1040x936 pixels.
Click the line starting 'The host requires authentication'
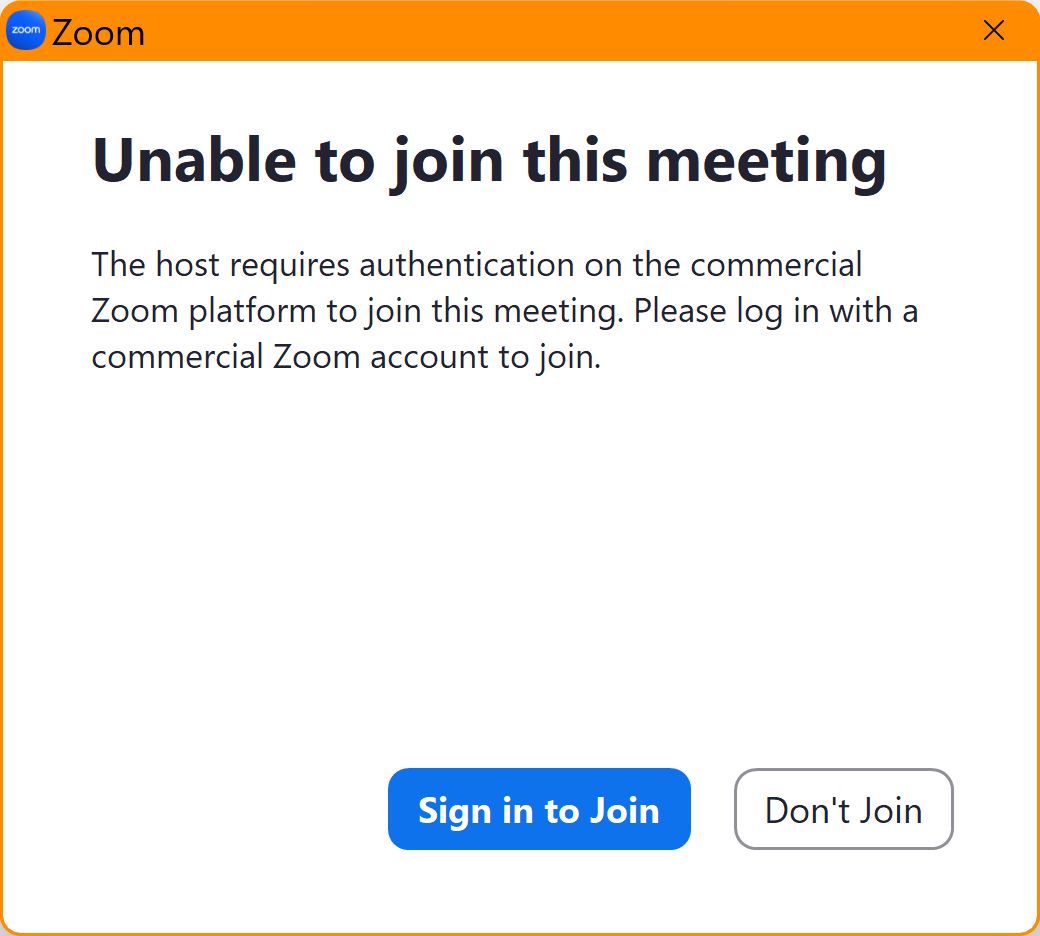(476, 265)
